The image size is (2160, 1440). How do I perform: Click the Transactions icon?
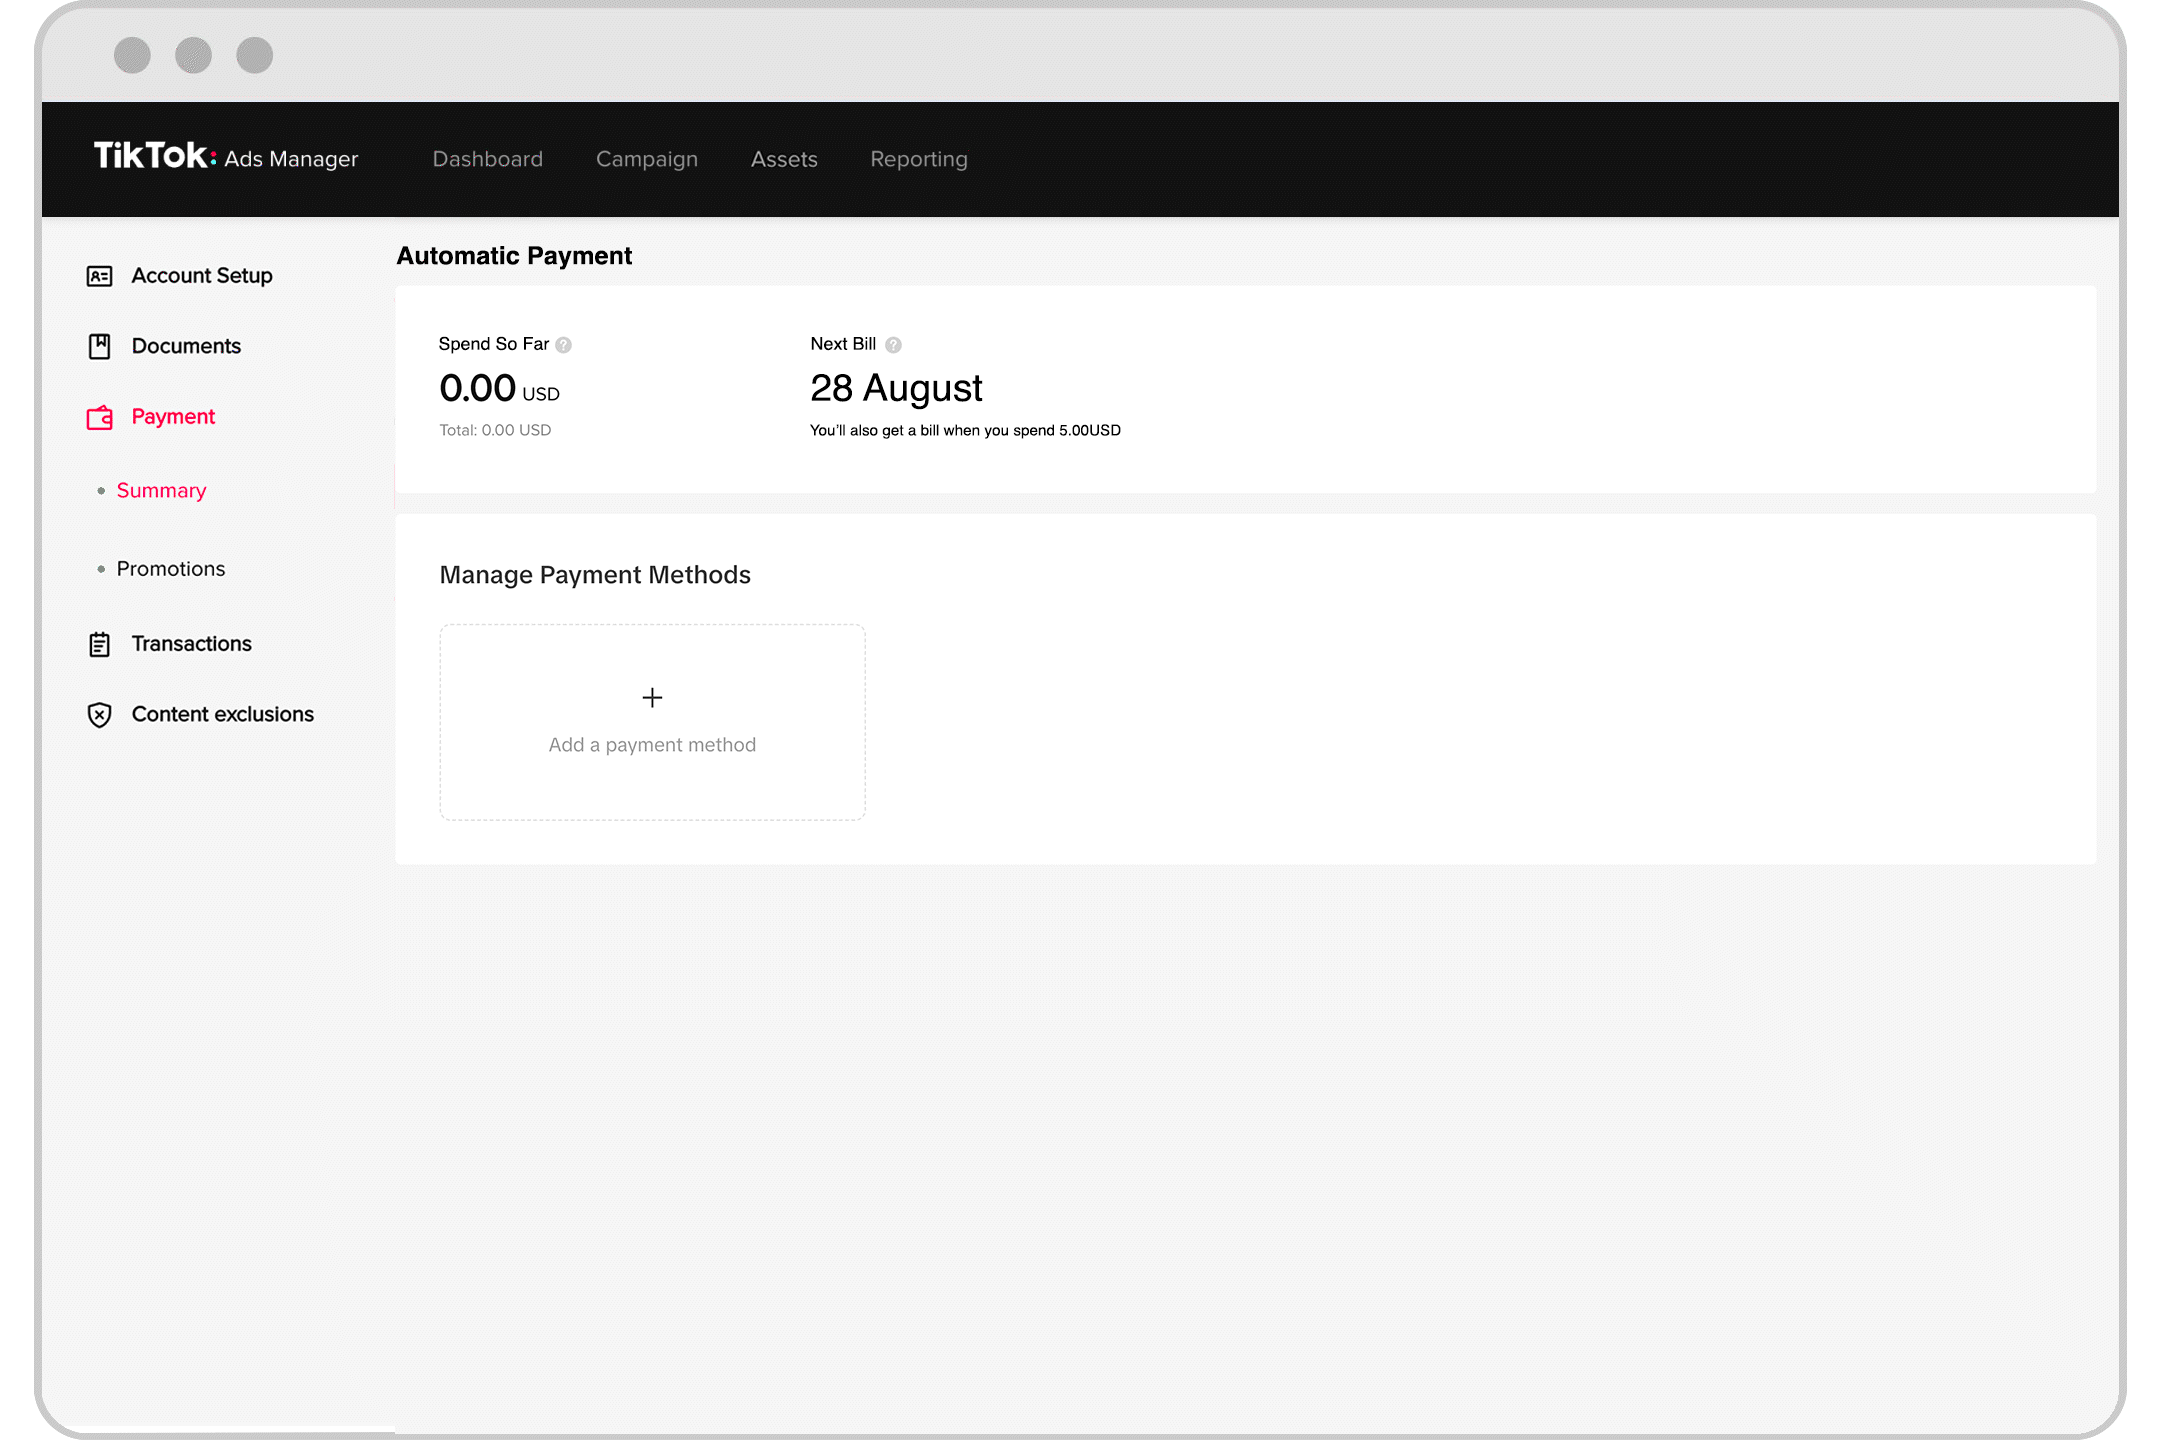click(x=100, y=643)
